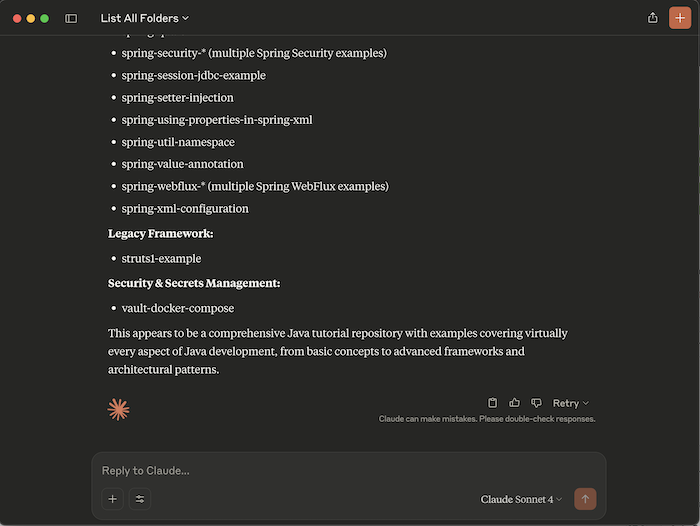Click the Claude starburst logo
700x526 pixels.
(119, 408)
